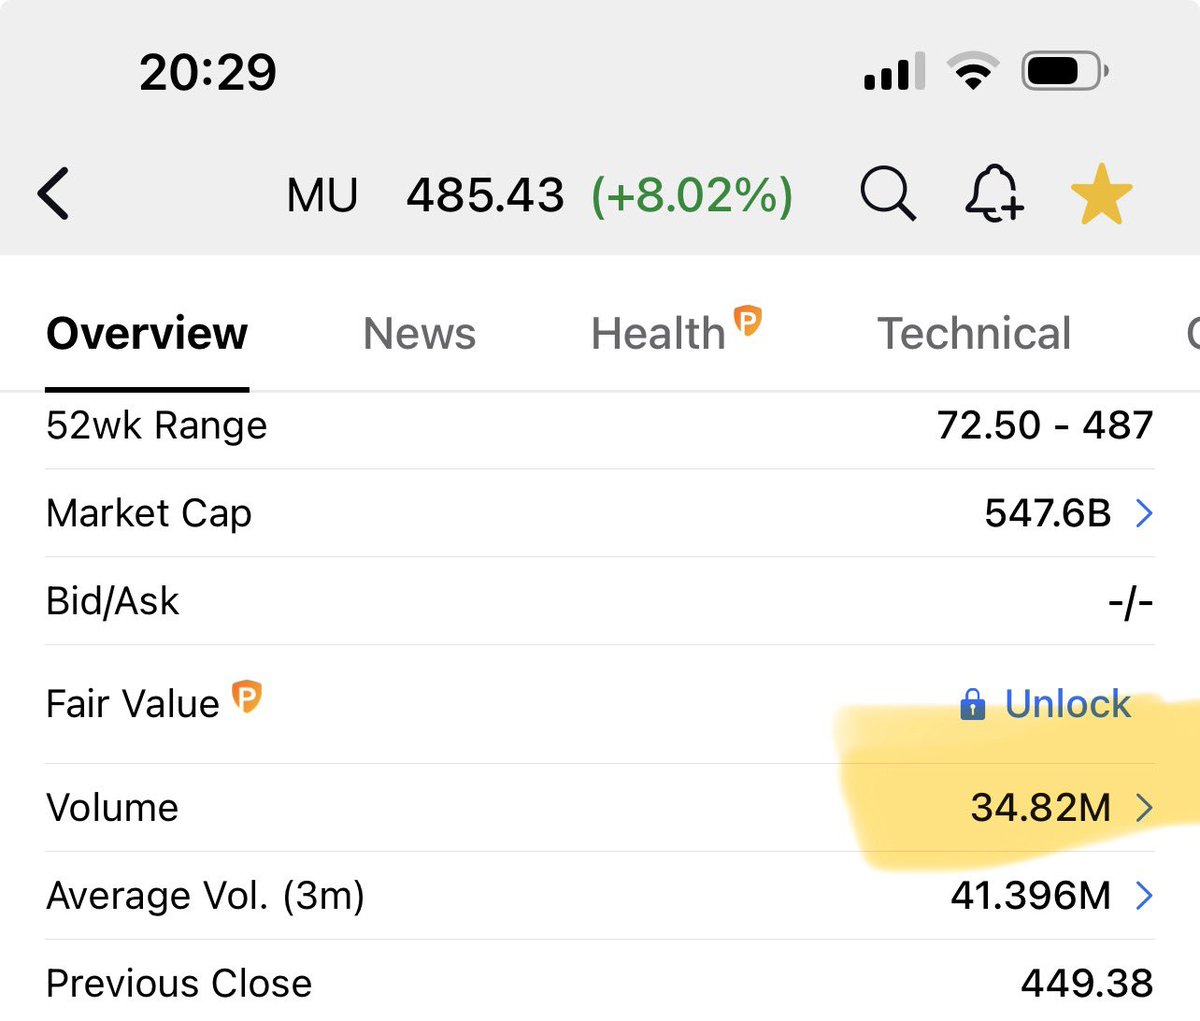Viewport: 1200px width, 1021px height.
Task: Tap the MU ticker symbol in the header
Action: coord(322,194)
